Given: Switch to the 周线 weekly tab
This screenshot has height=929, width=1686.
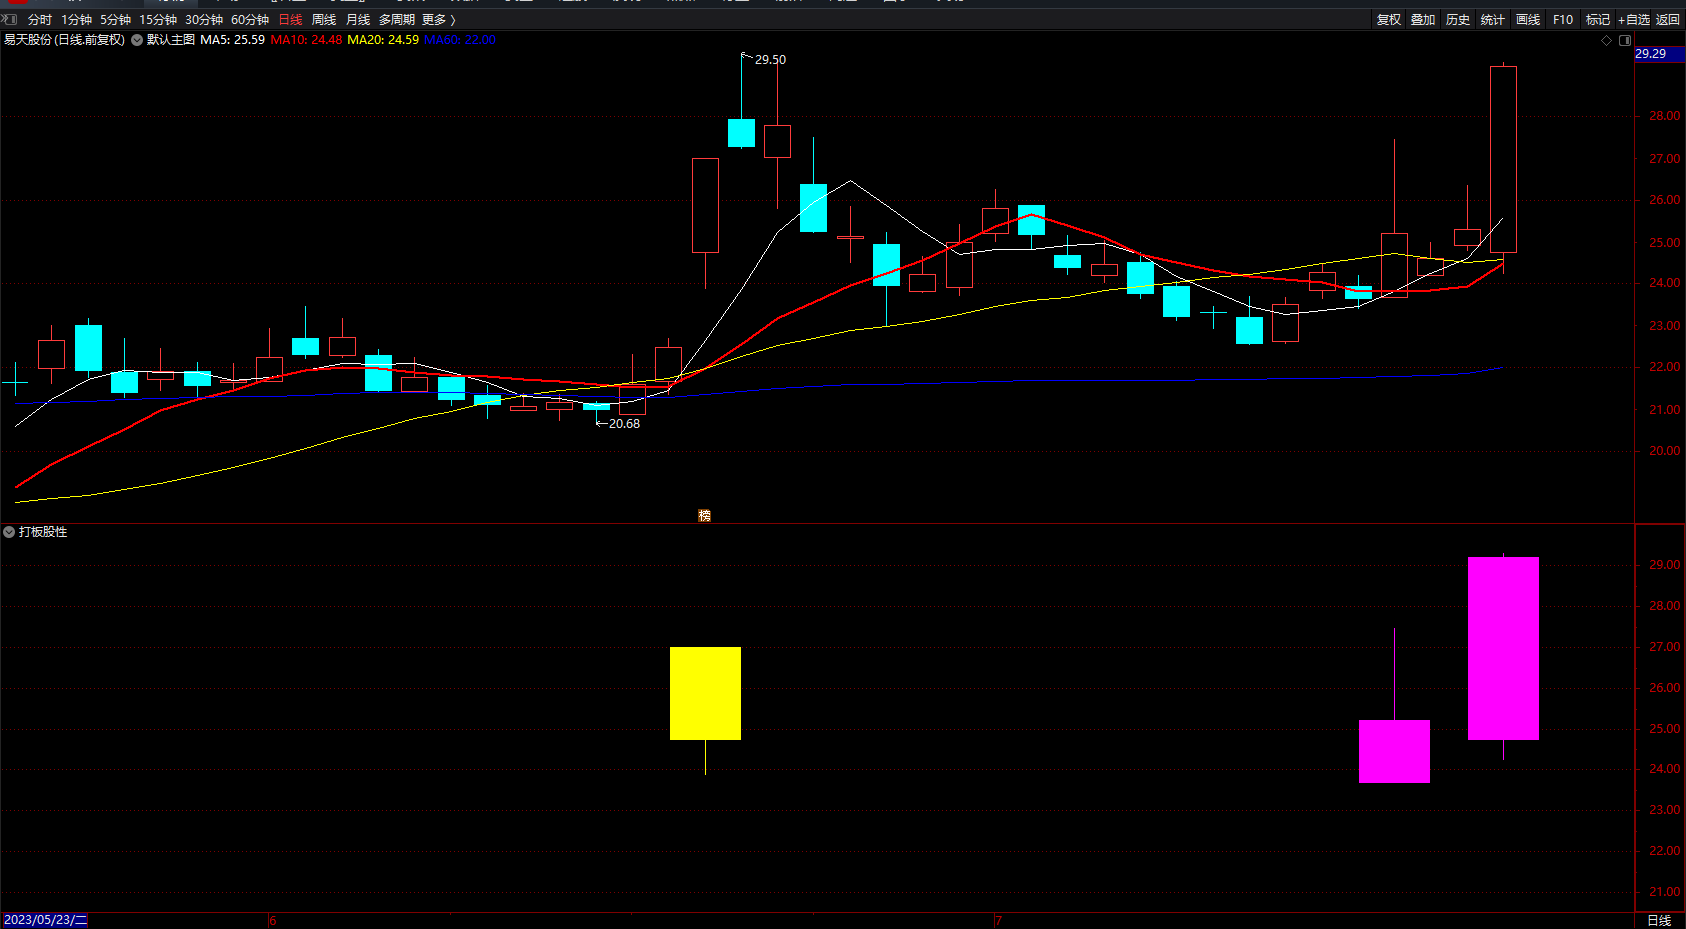Looking at the screenshot, I should click(x=324, y=20).
